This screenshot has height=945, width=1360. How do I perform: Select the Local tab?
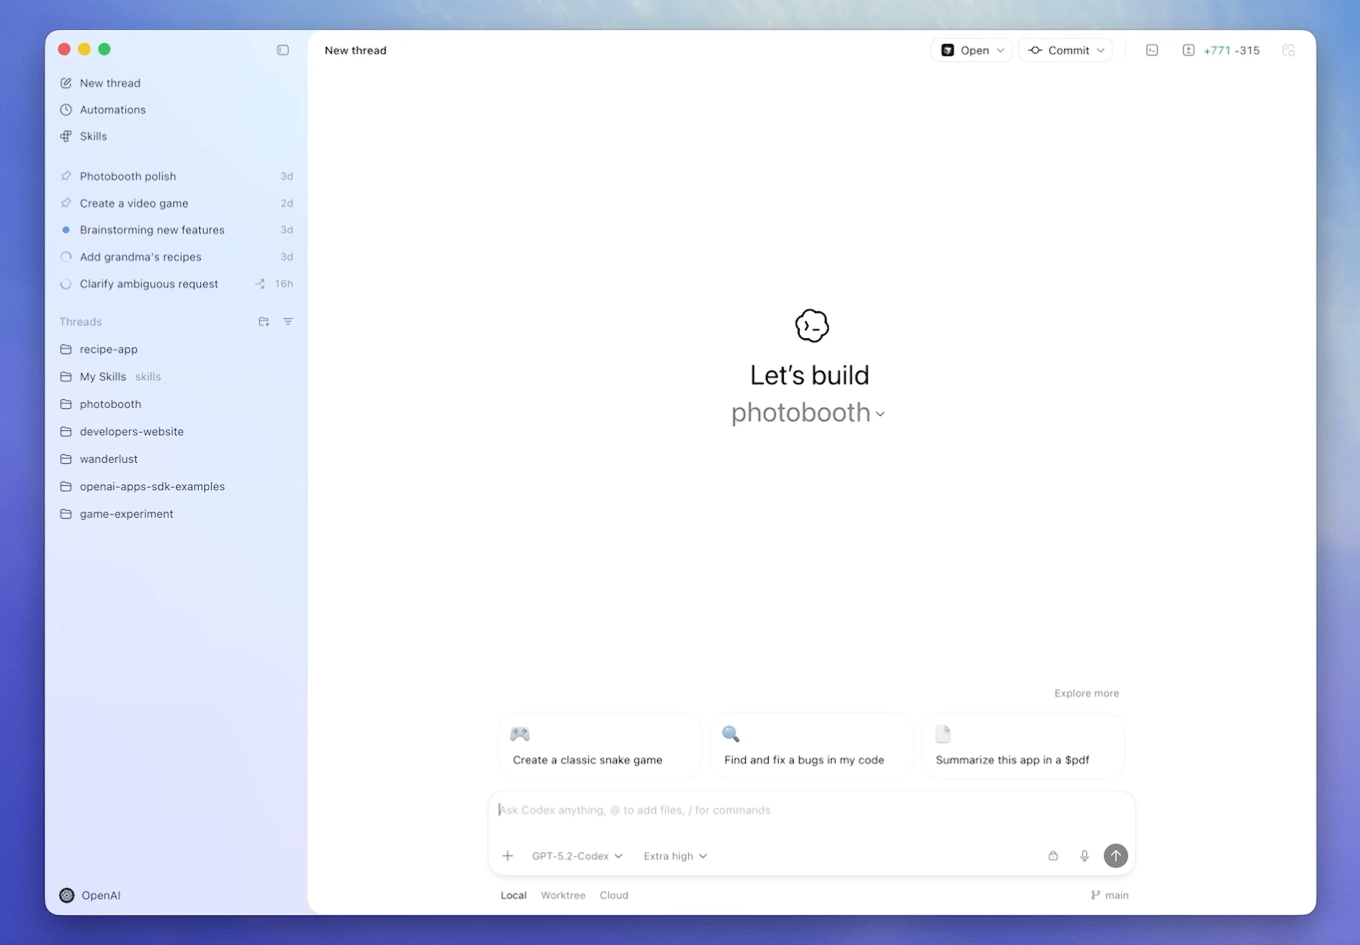[x=514, y=896]
